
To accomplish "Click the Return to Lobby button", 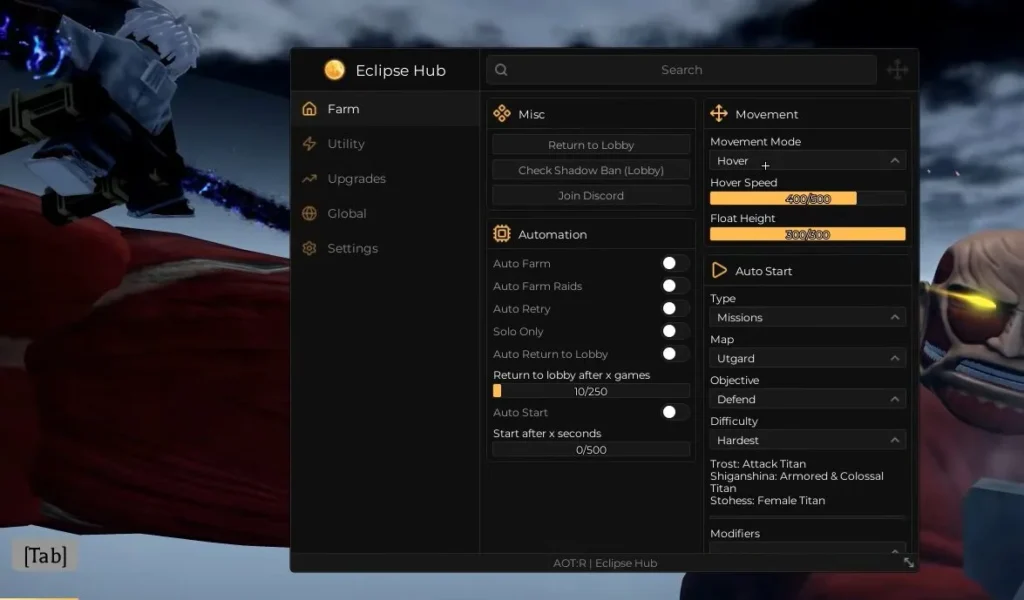I will 591,145.
